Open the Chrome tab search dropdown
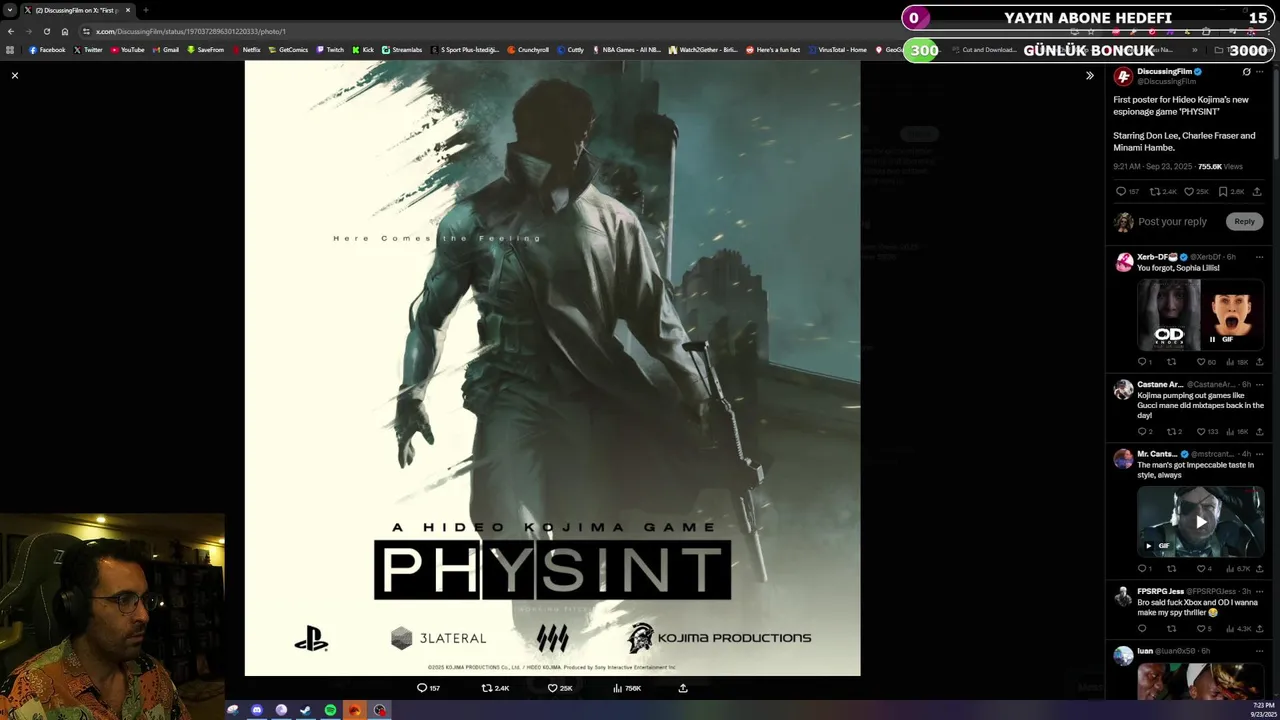This screenshot has width=1280, height=720. [9, 10]
